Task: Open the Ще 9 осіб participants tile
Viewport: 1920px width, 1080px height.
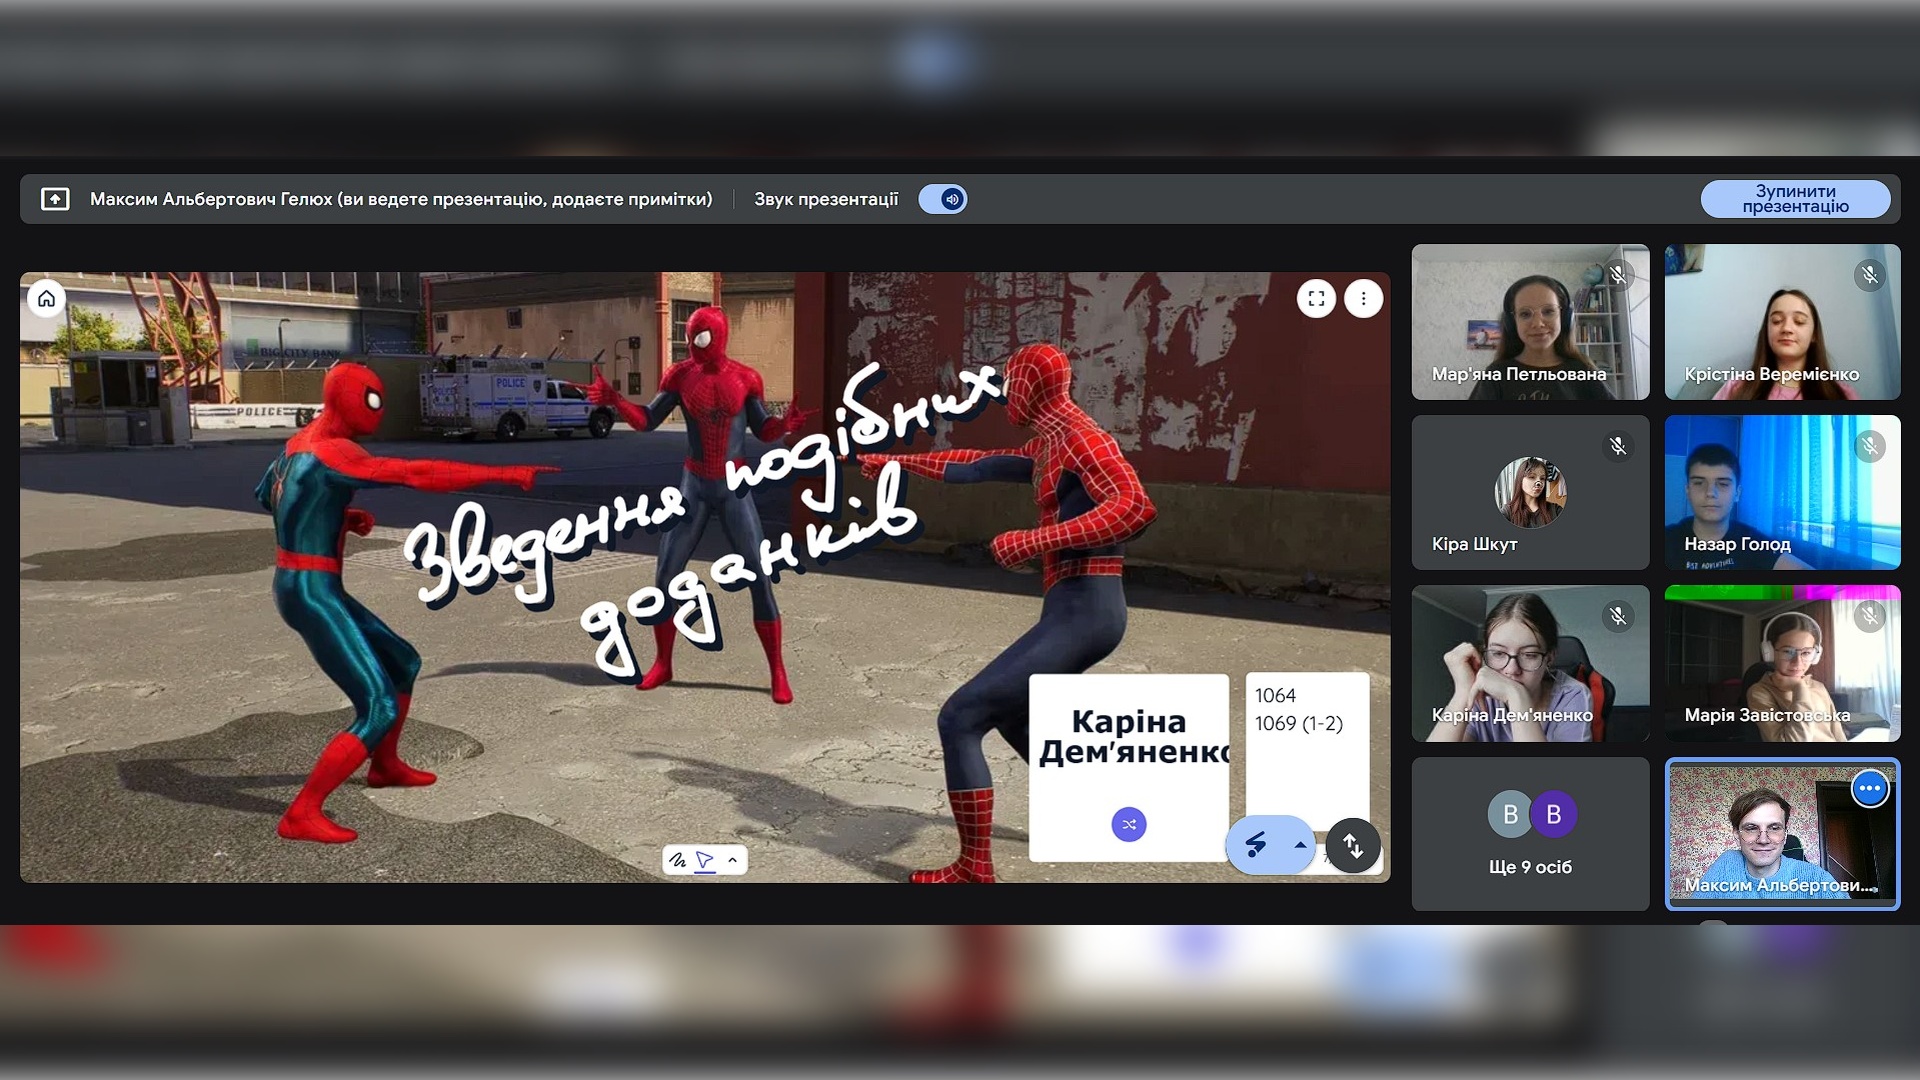Action: point(1530,834)
